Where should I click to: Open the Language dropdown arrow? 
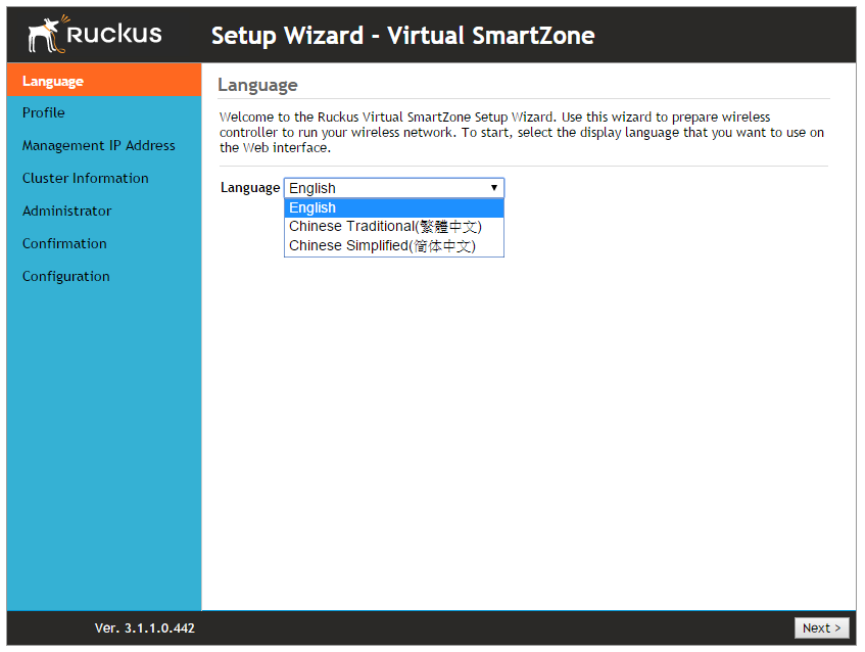click(x=494, y=188)
